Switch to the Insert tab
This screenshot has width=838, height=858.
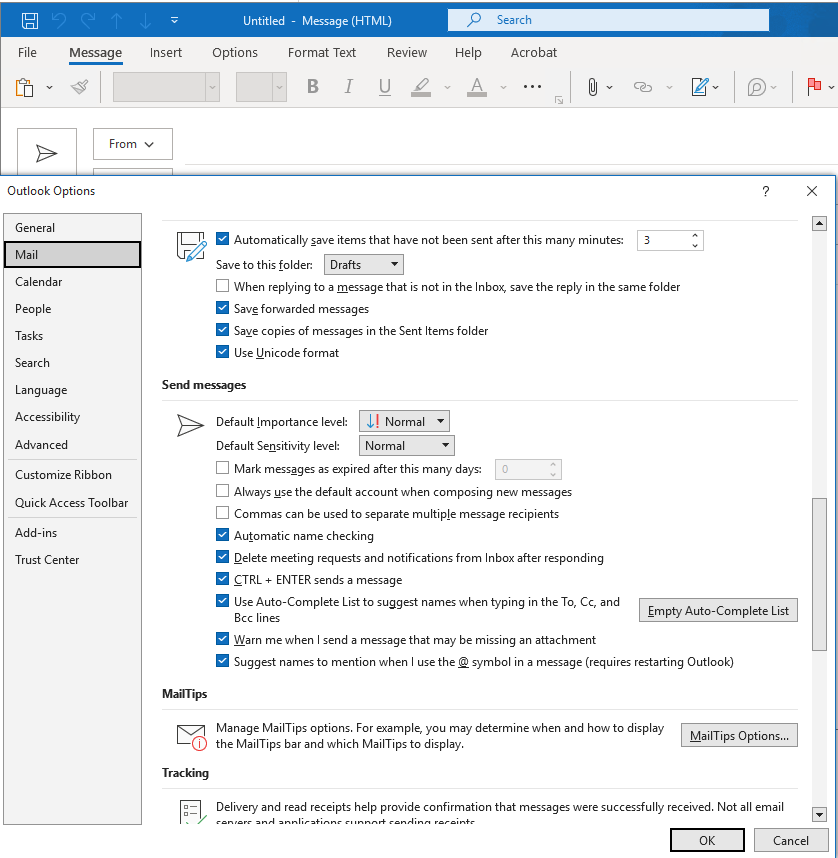coord(166,53)
